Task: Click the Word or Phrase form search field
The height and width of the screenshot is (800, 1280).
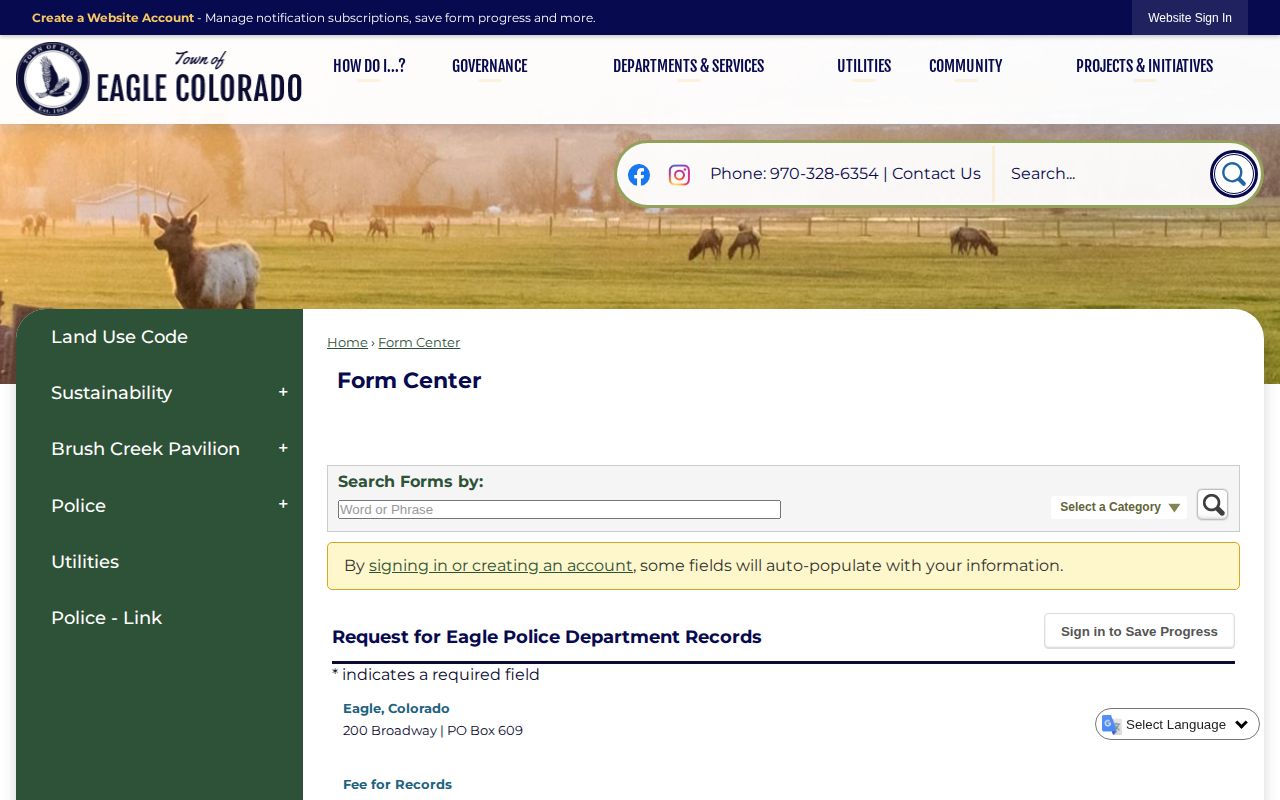Action: (559, 510)
